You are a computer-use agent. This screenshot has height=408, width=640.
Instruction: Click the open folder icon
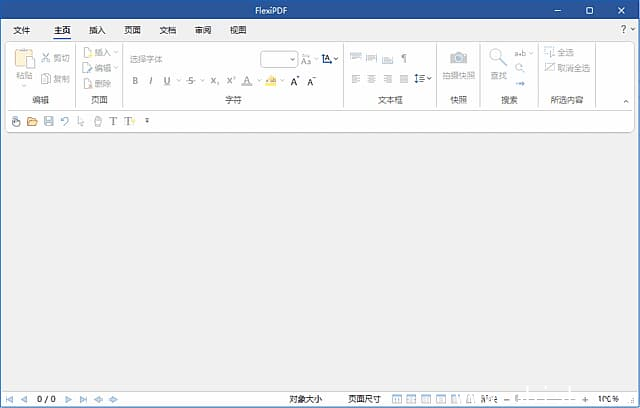click(x=32, y=121)
